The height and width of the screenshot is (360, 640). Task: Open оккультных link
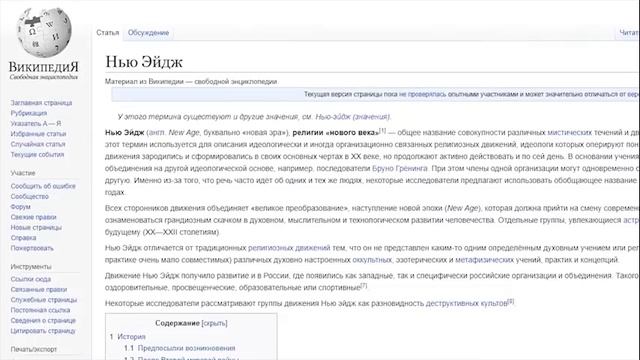tap(372, 260)
